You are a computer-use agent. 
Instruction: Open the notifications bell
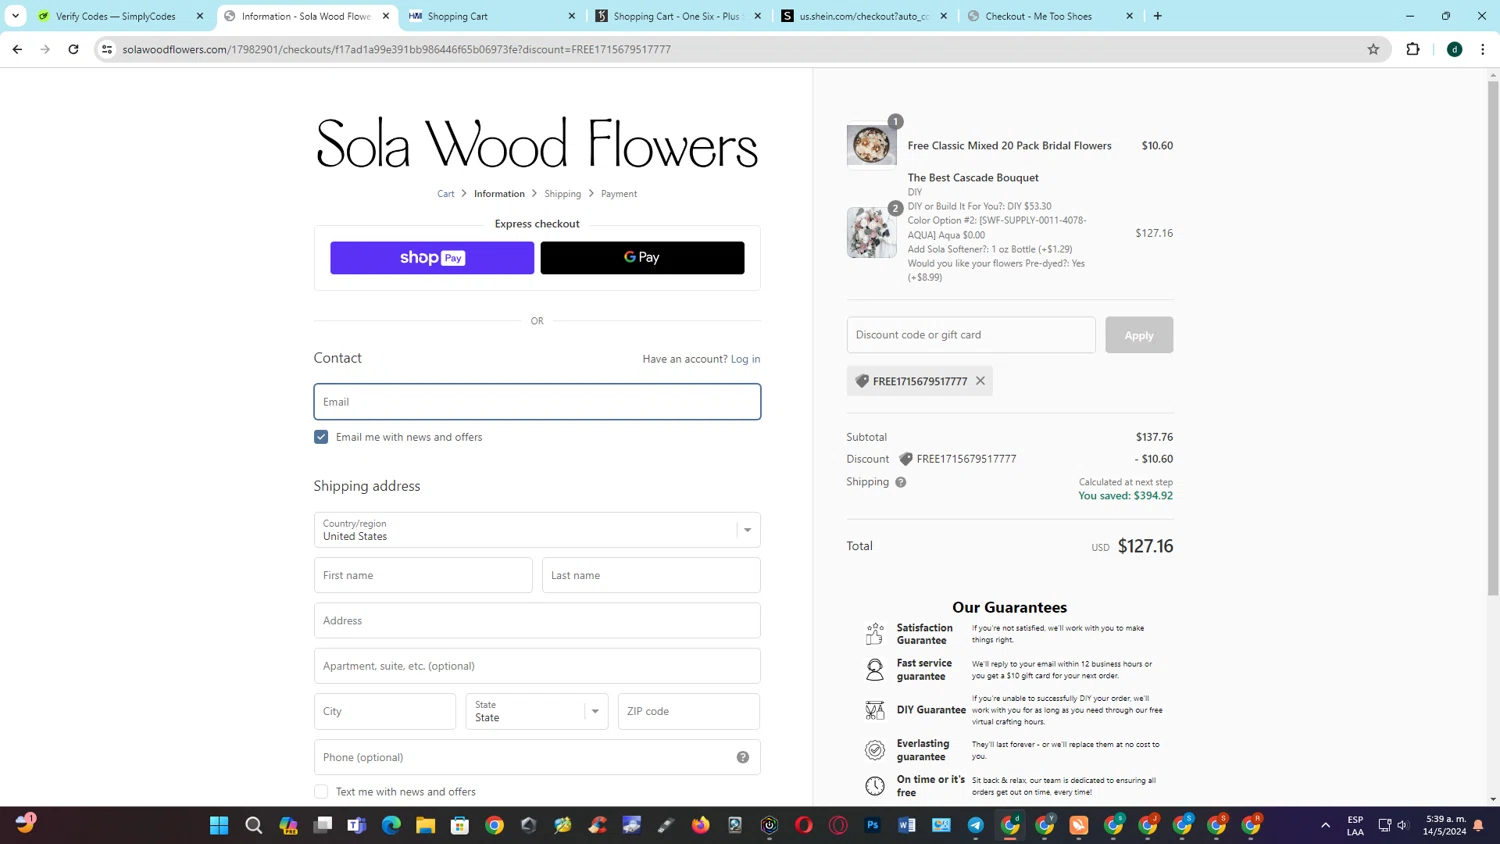1478,825
